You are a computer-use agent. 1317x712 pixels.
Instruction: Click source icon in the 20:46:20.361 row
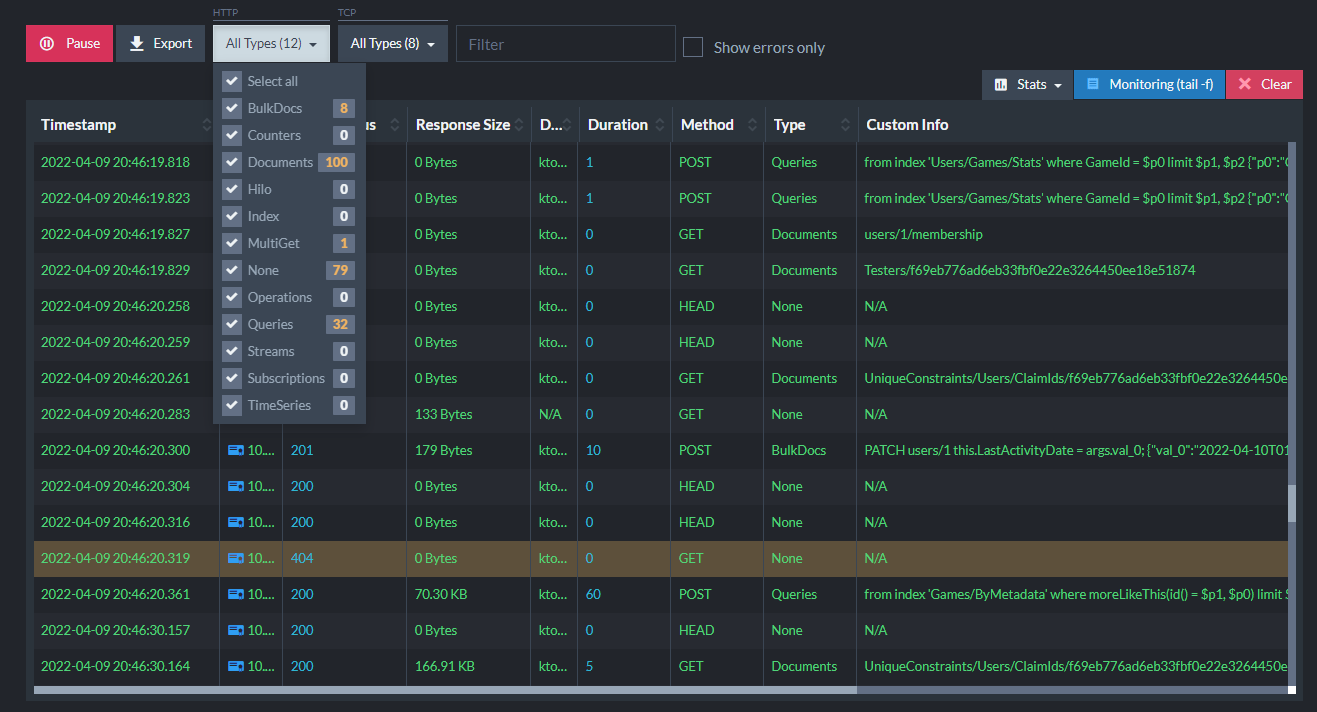236,594
